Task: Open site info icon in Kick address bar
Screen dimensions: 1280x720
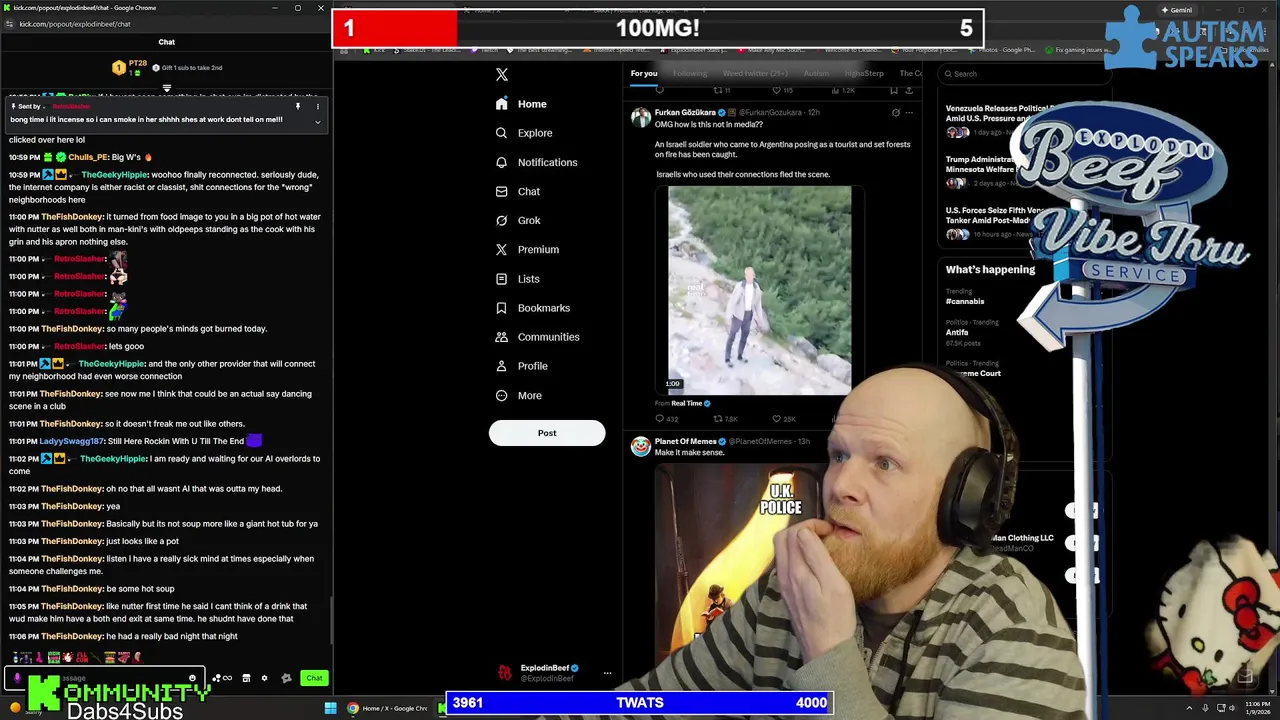Action: click(9, 24)
